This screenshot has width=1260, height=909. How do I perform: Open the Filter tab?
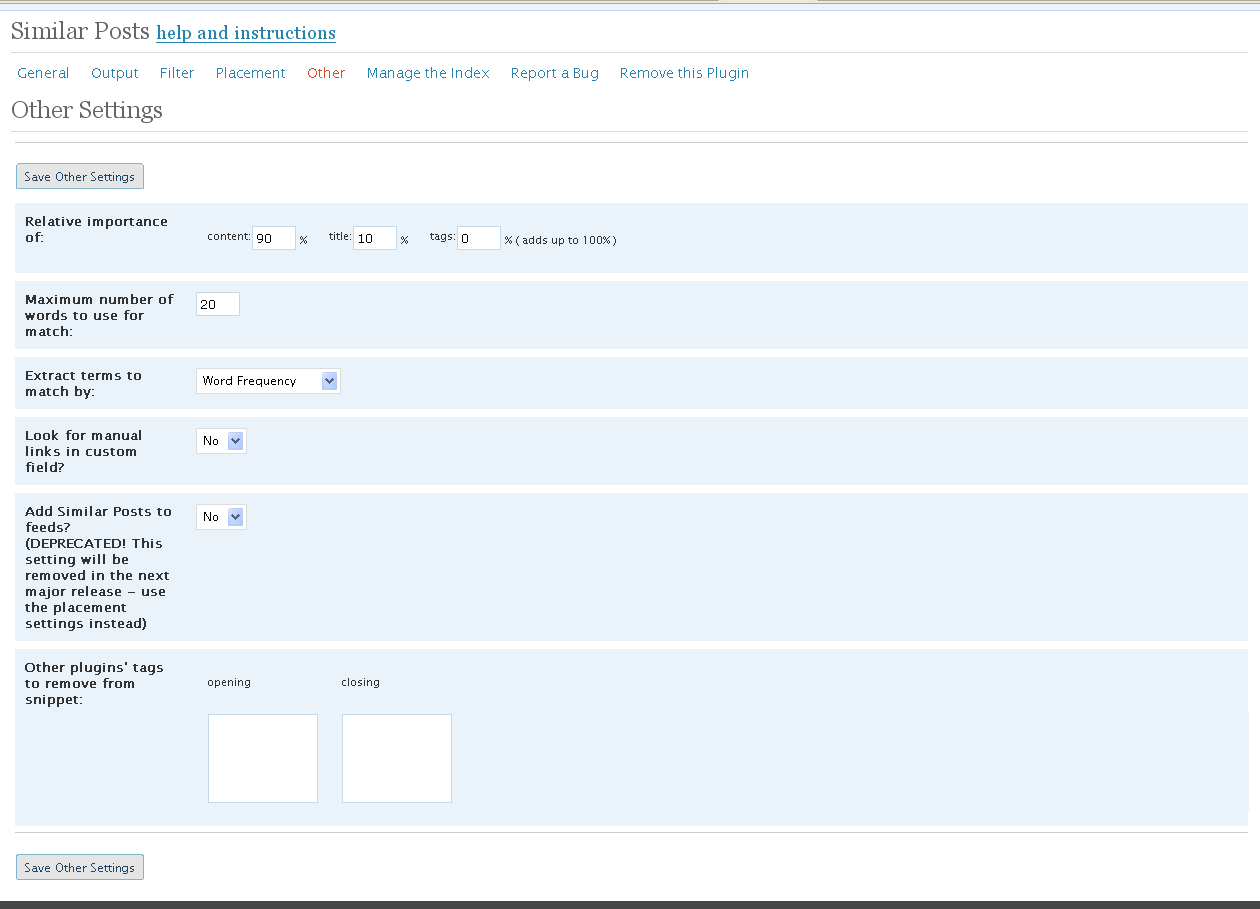coord(177,73)
